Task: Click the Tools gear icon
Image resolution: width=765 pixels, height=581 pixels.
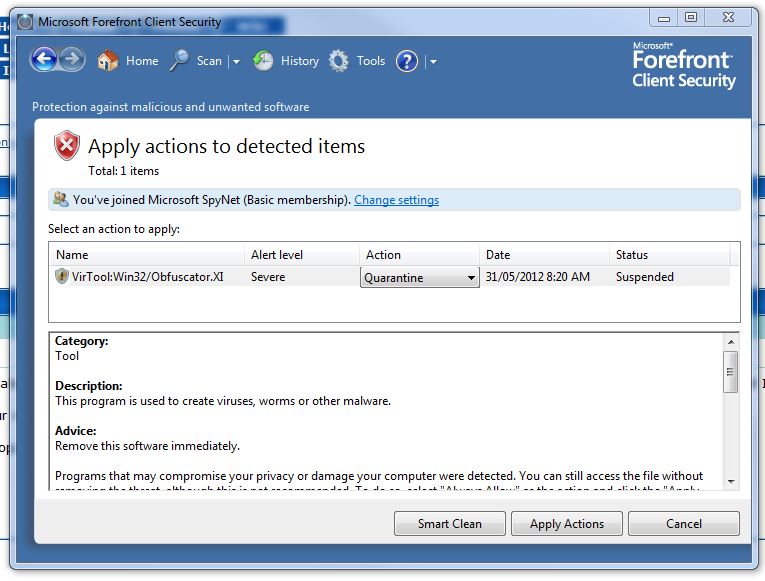Action: (340, 61)
